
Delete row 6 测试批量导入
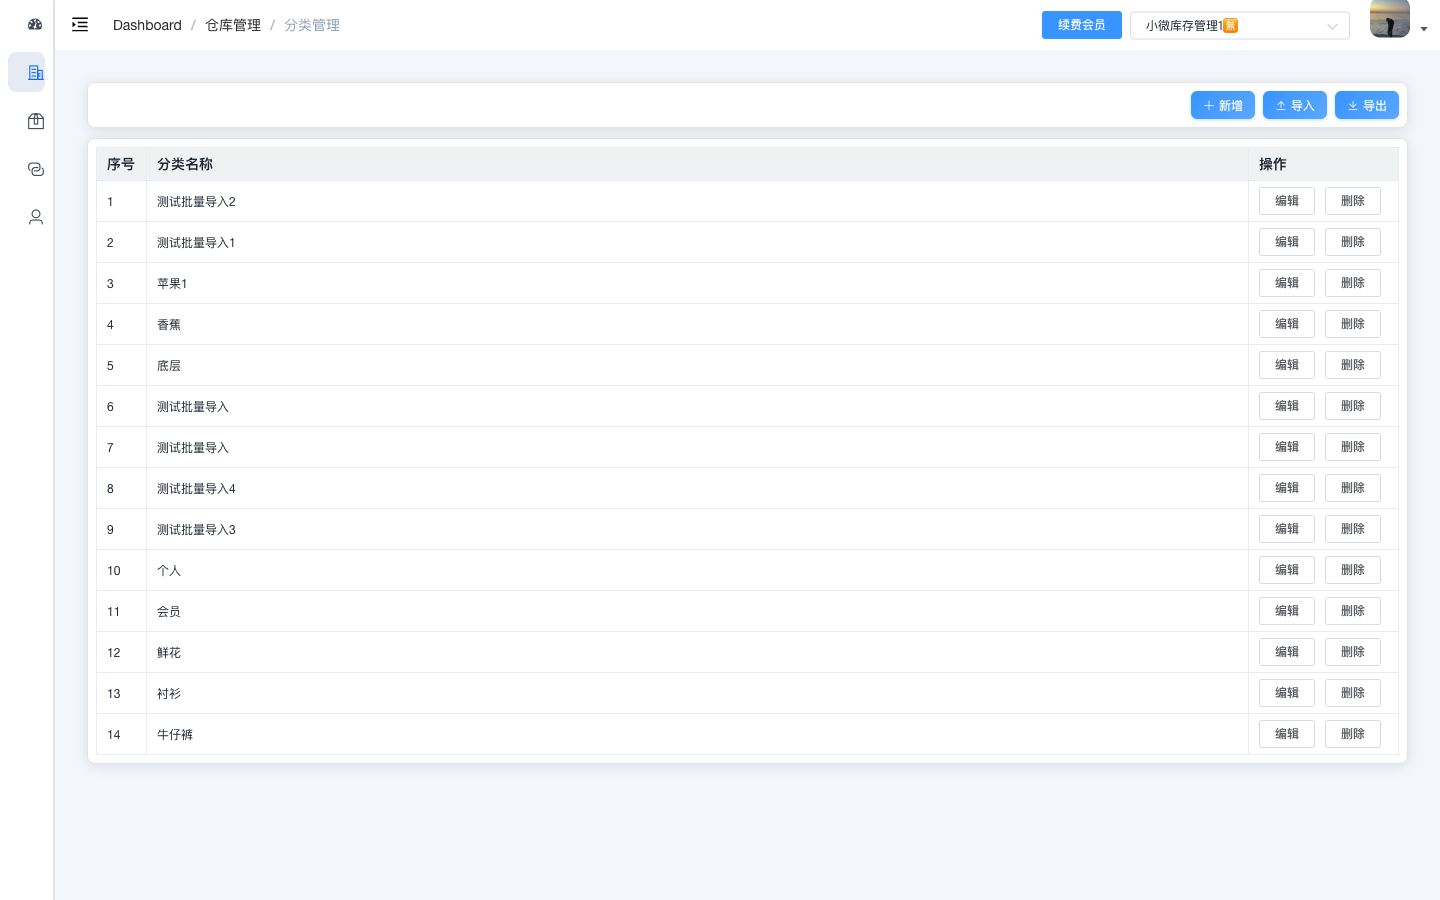tap(1353, 406)
